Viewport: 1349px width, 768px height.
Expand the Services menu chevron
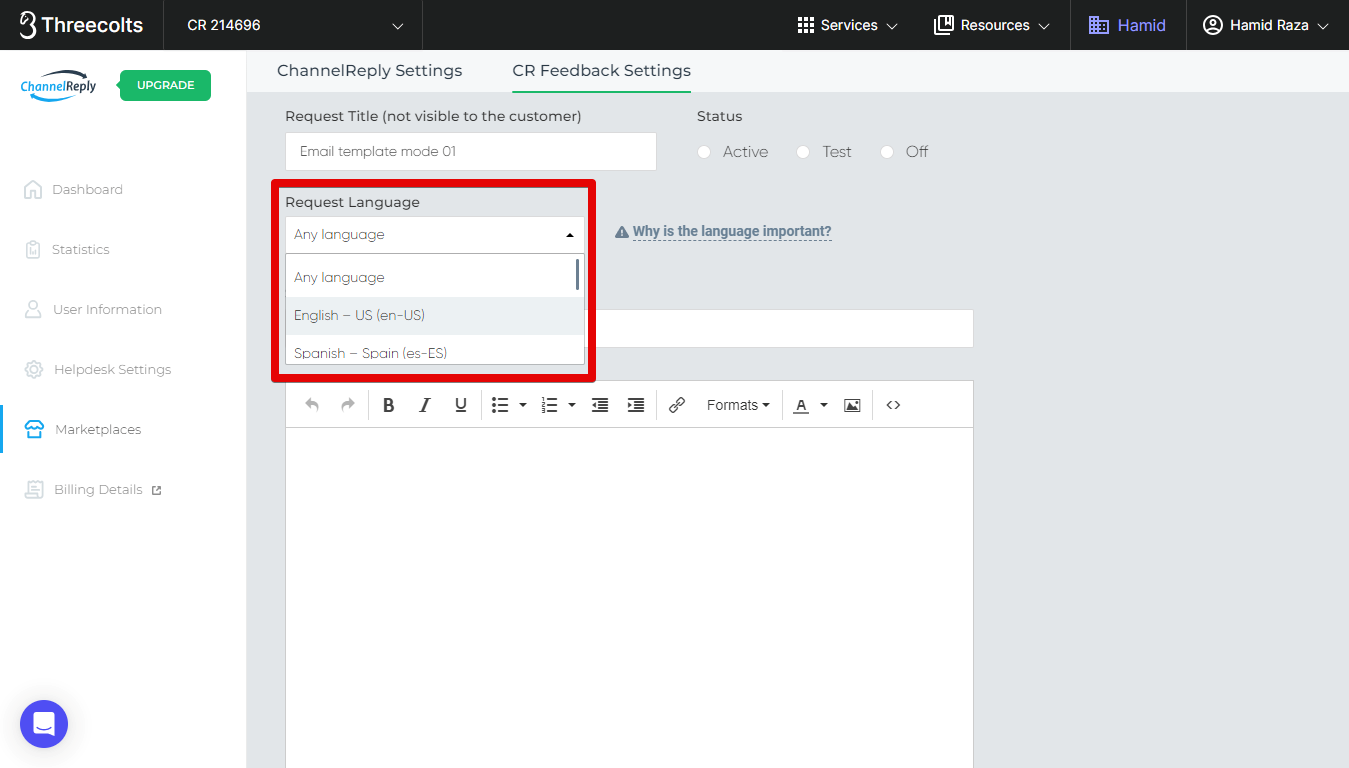[893, 26]
